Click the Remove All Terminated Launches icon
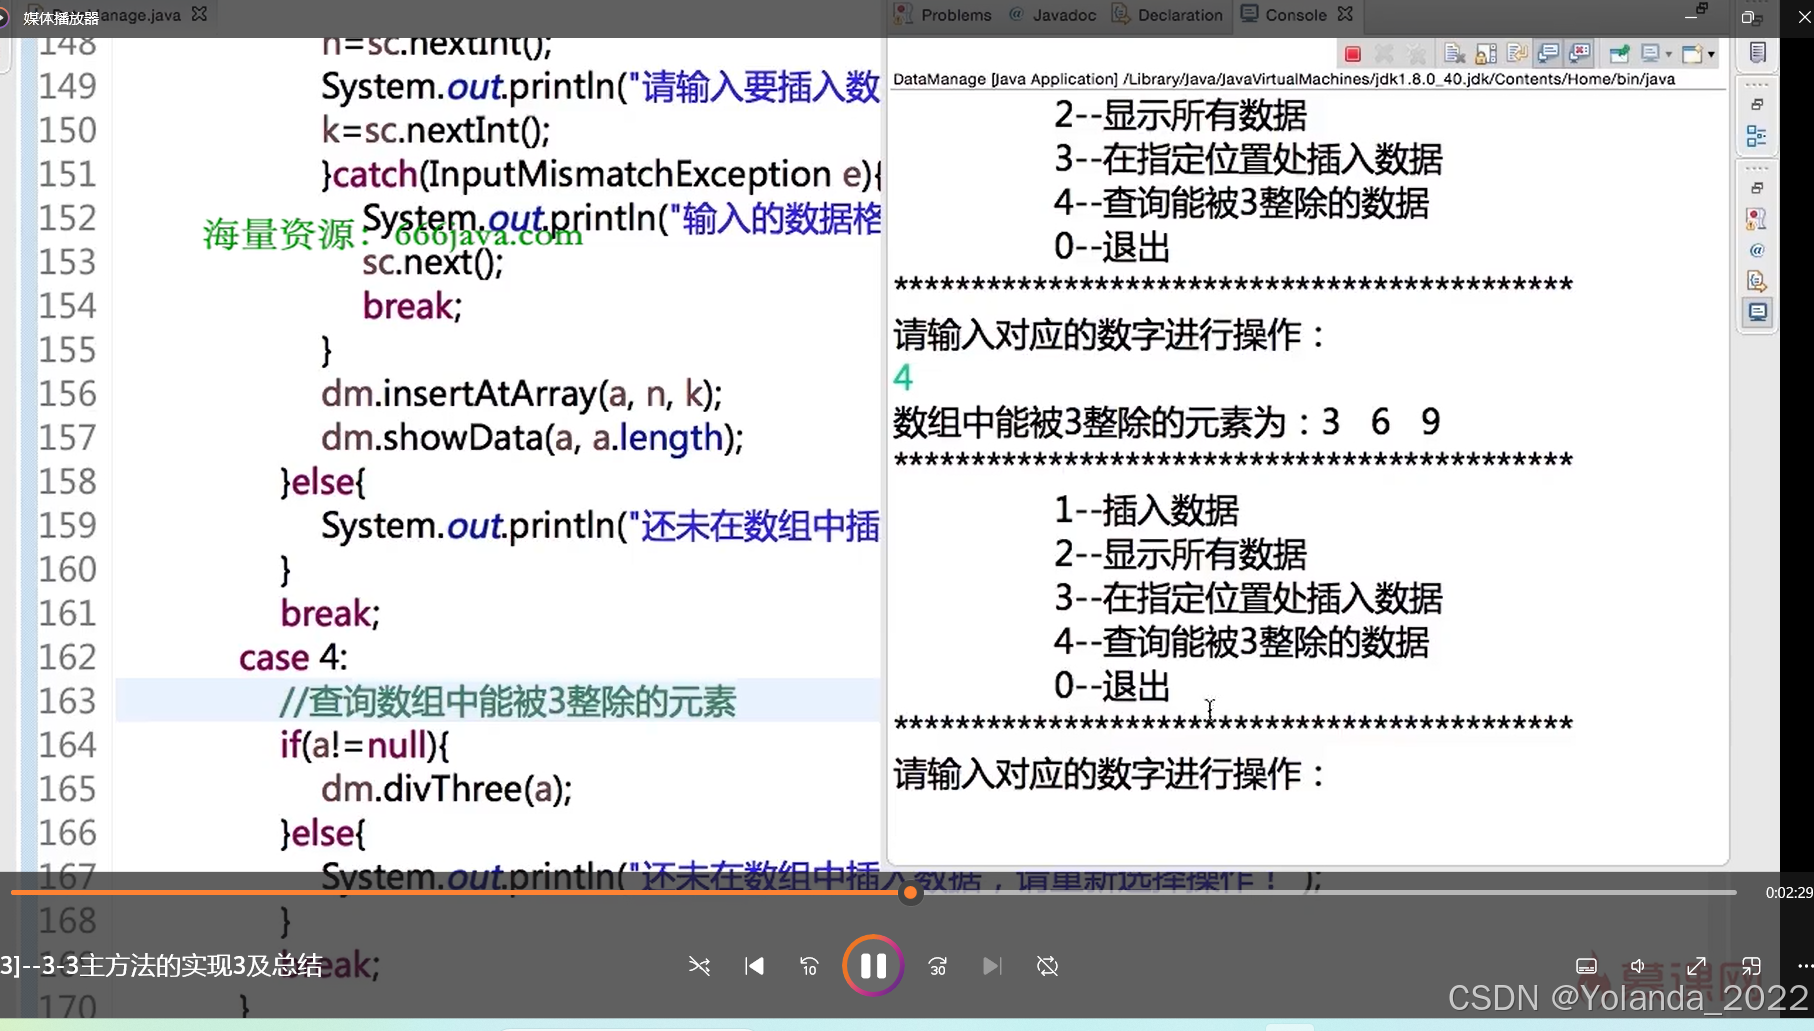This screenshot has width=1814, height=1031. coord(1416,54)
